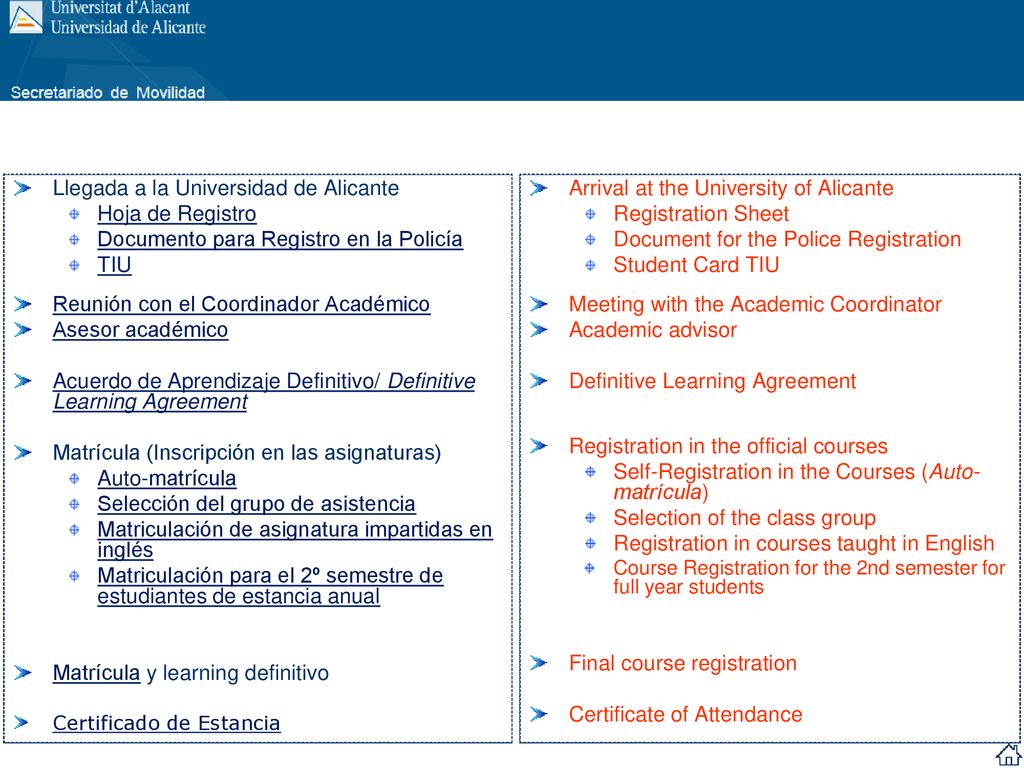Click 'Llegada a la Universidad de Alicante' text

pyautogui.click(x=225, y=189)
